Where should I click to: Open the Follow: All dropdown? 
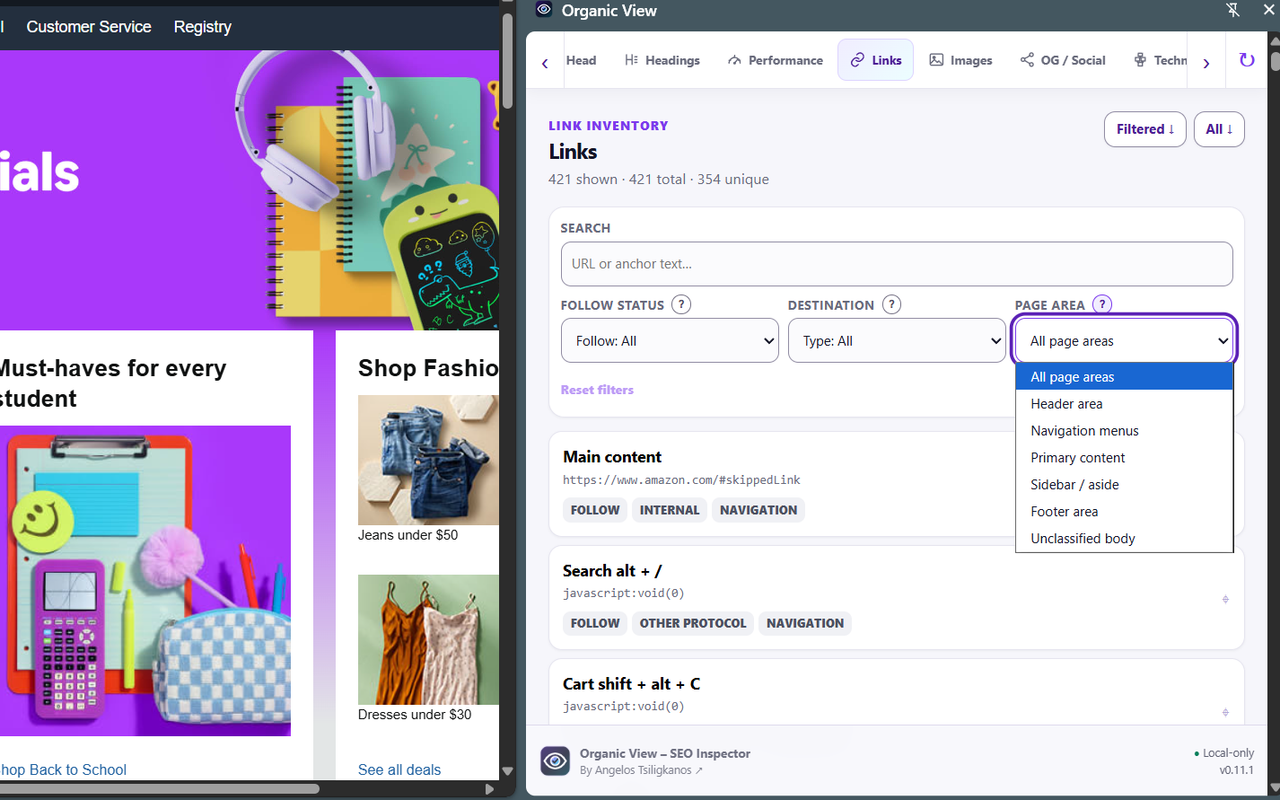click(670, 341)
